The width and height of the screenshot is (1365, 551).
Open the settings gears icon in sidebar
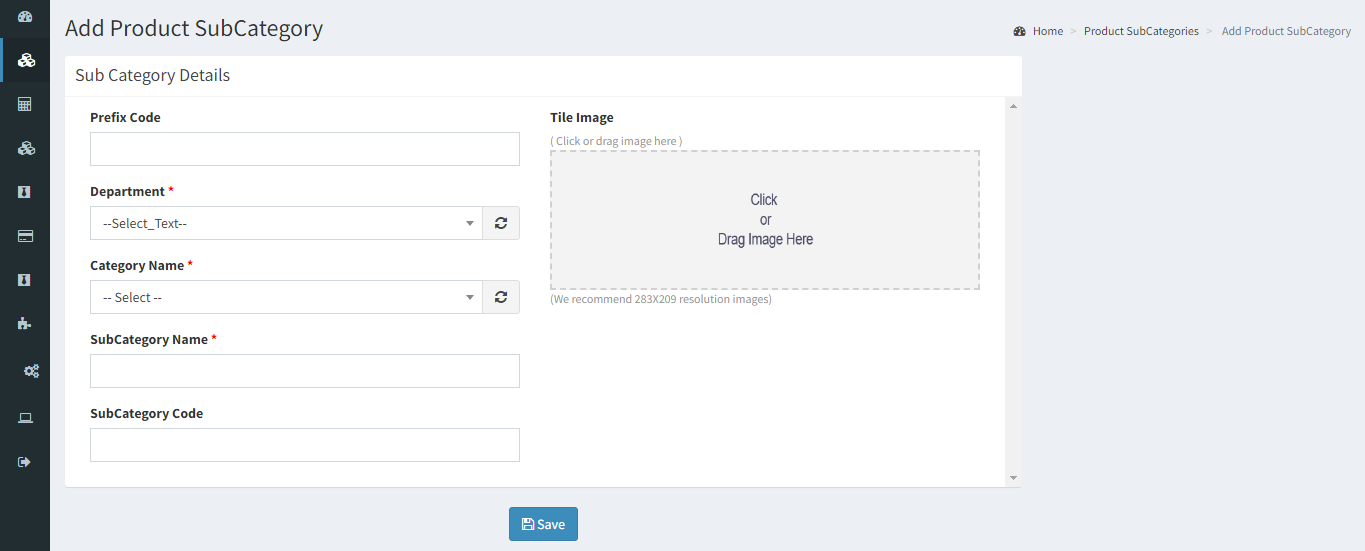click(x=31, y=371)
